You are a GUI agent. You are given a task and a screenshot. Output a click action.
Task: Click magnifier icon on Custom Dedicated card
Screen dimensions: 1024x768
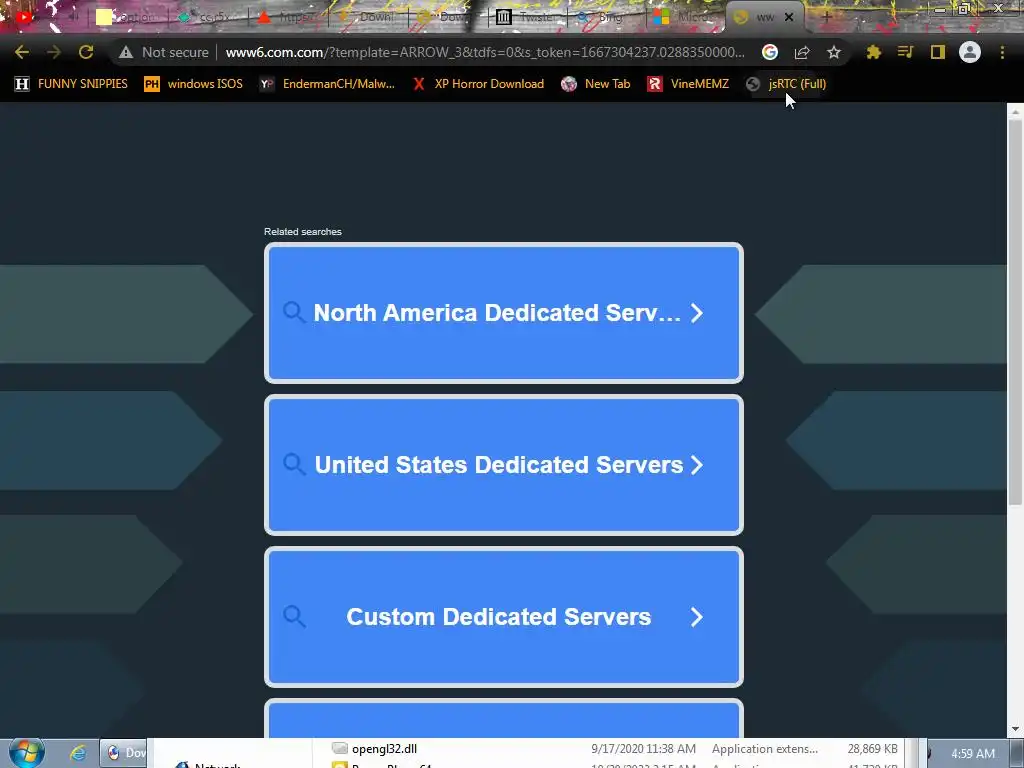click(x=294, y=616)
